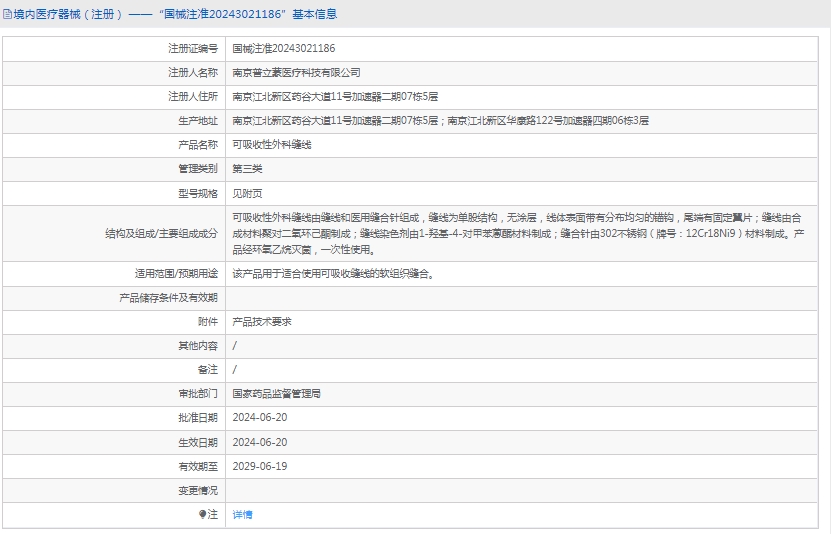Screen dimensions: 833x534
Task: Select the page title 境内医疗器械（注册）基本信息
Action: pyautogui.click(x=175, y=14)
